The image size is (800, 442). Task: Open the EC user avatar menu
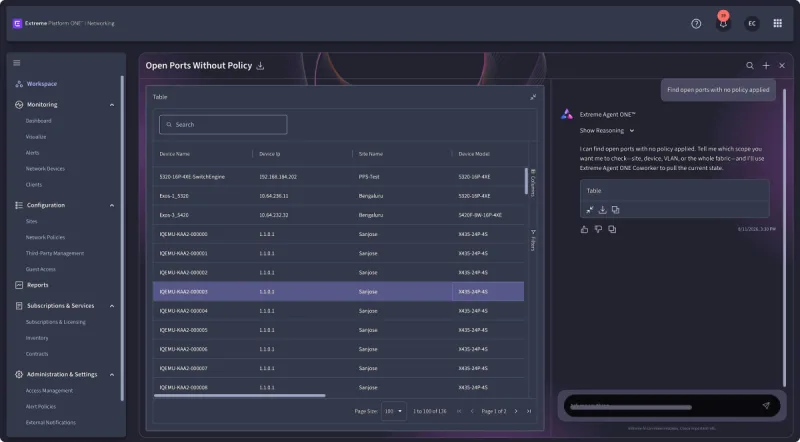tap(752, 23)
